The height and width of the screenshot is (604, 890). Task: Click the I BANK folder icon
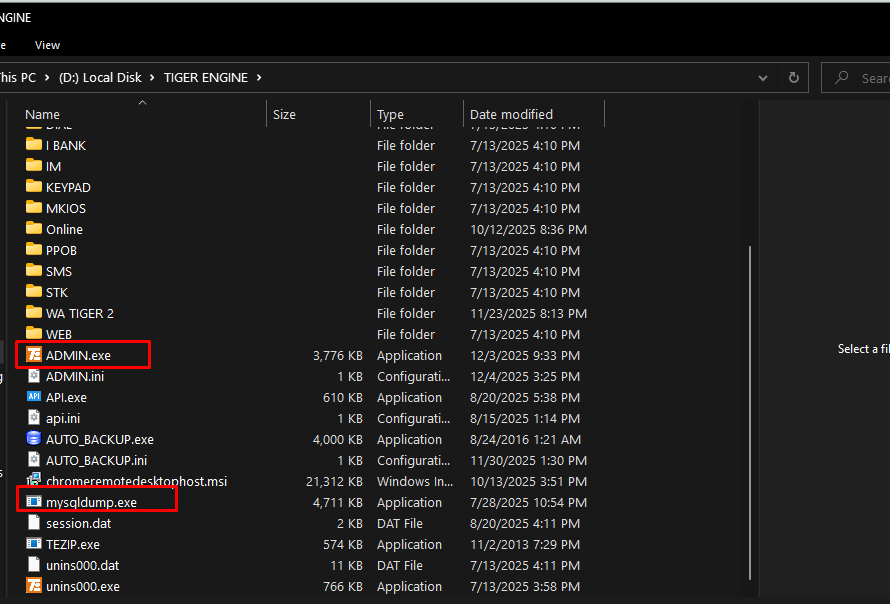(x=34, y=145)
